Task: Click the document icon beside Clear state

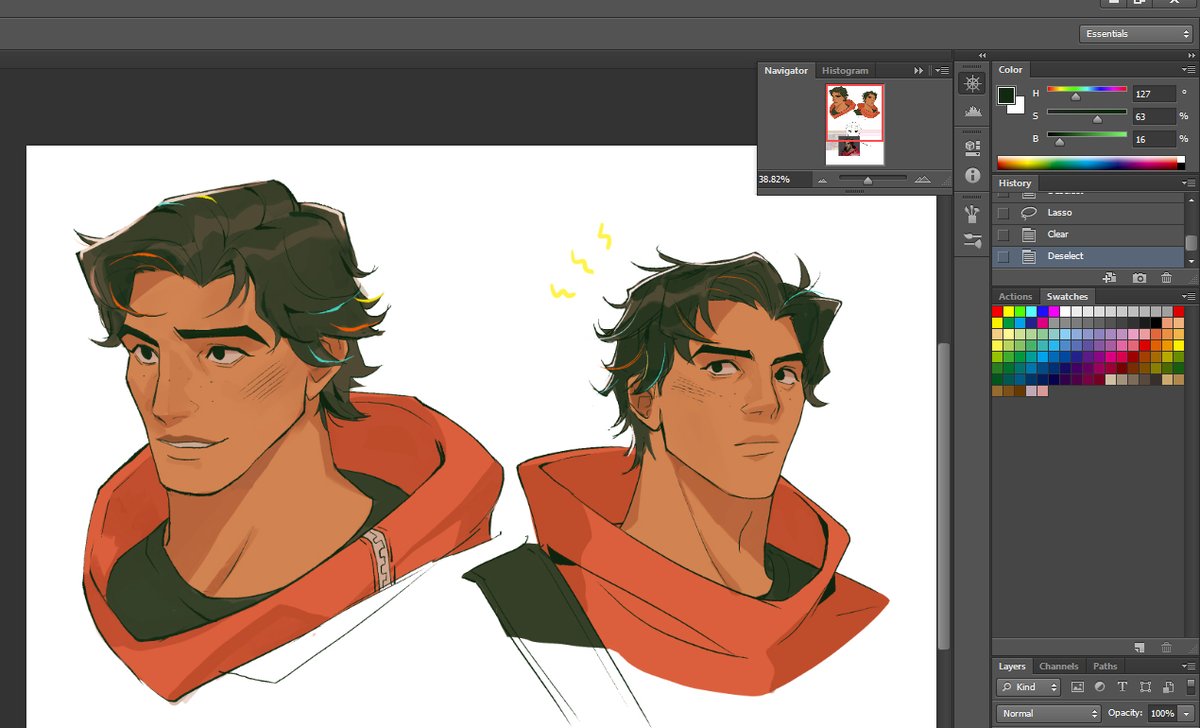Action: [x=1028, y=235]
